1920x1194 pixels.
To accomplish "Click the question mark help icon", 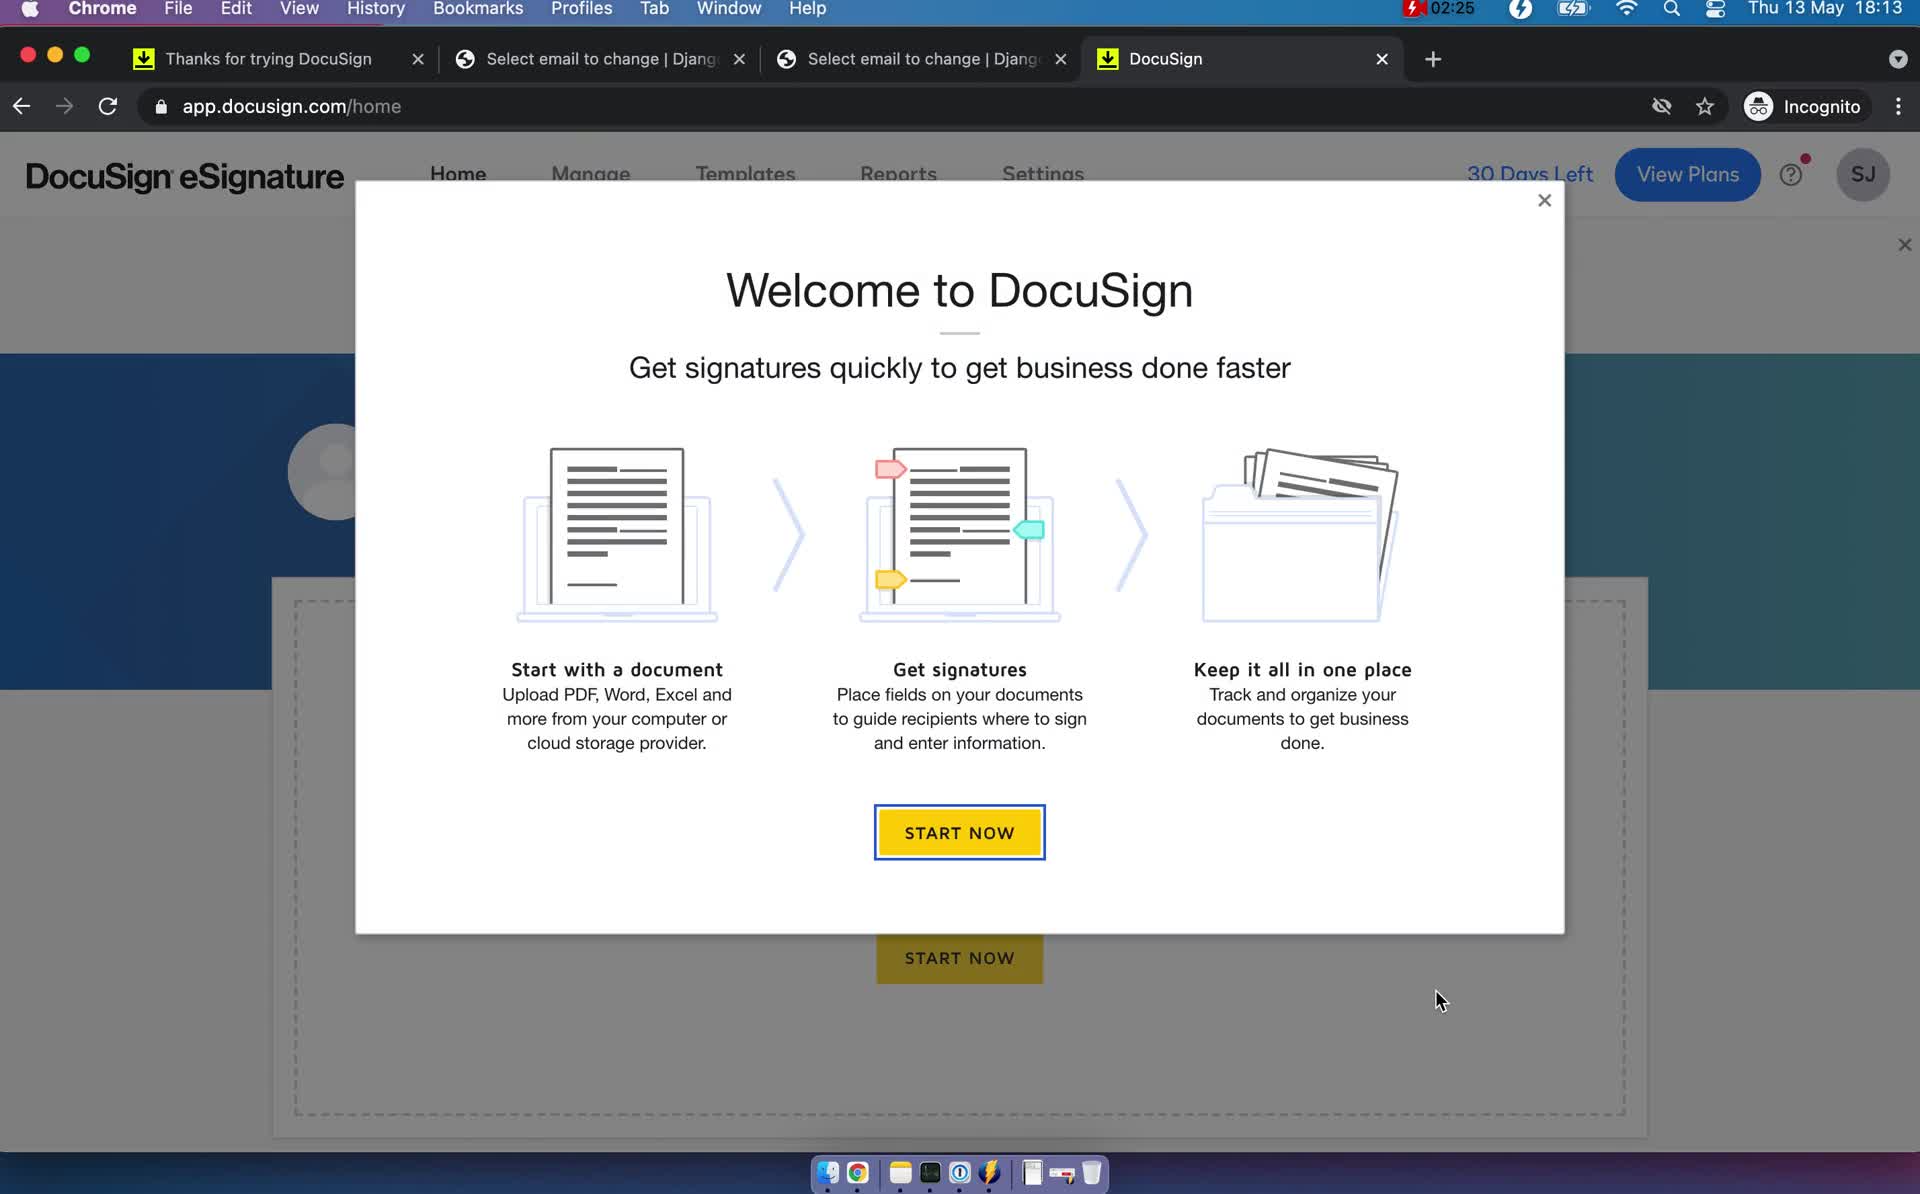I will pyautogui.click(x=1792, y=173).
